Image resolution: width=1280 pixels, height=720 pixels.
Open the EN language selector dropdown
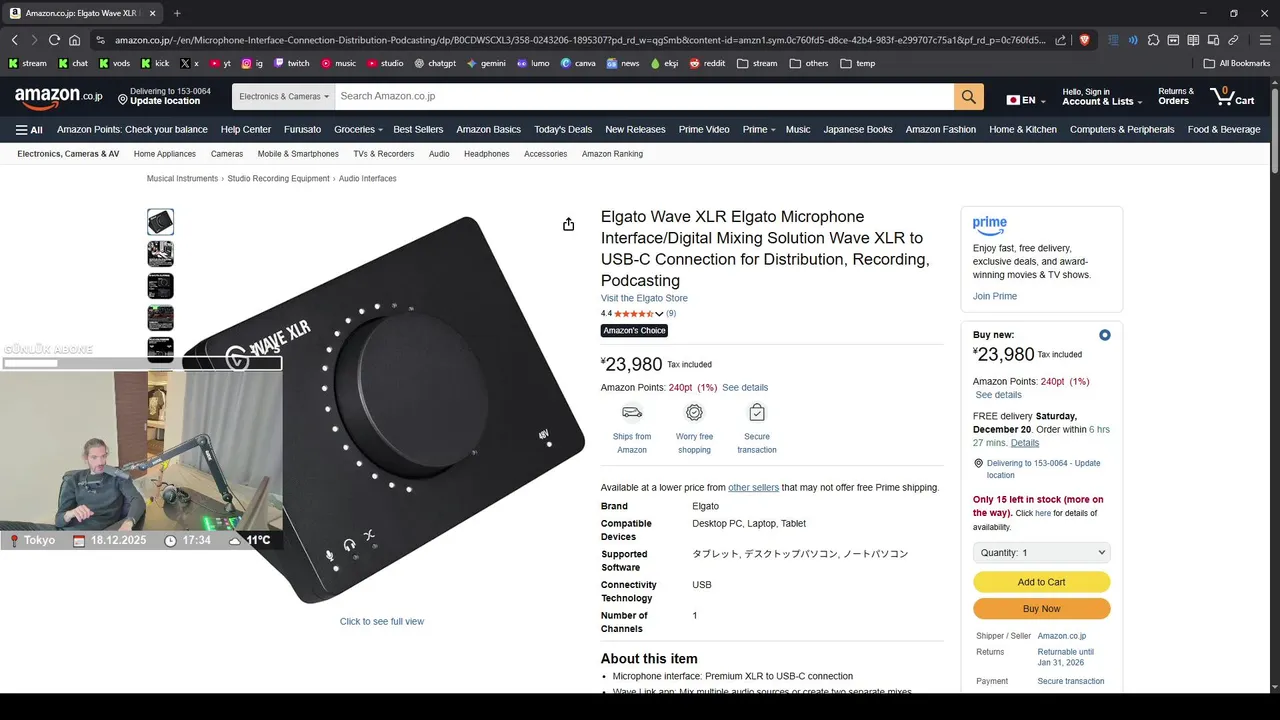tap(1026, 100)
